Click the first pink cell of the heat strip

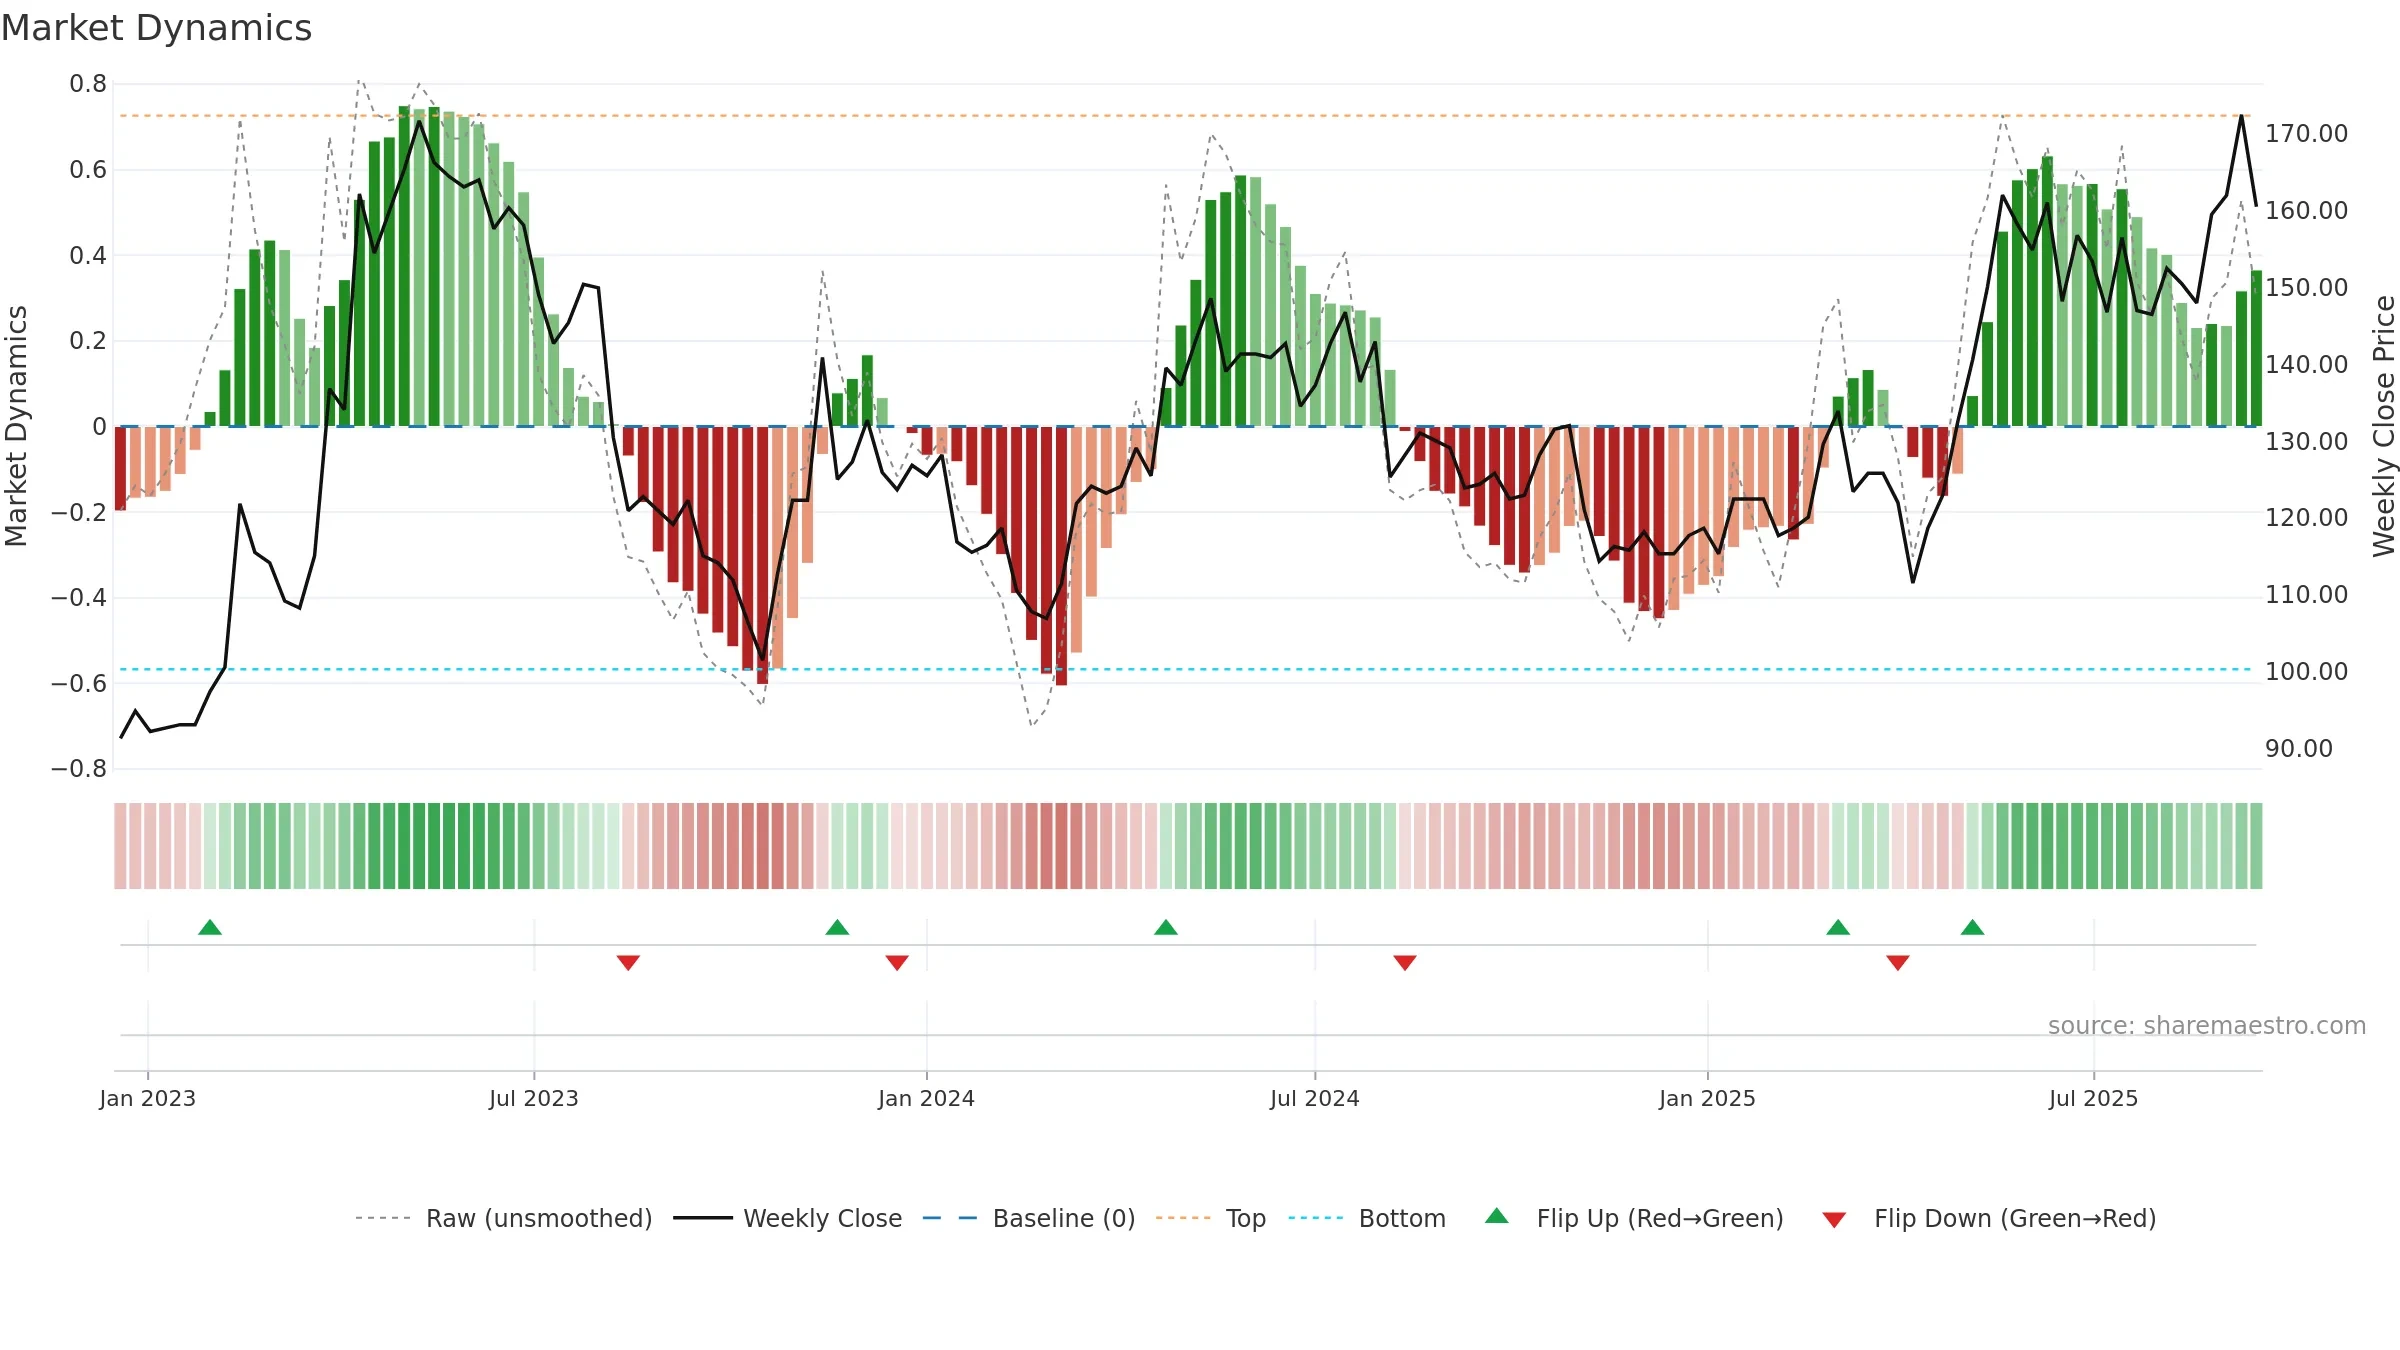pyautogui.click(x=120, y=846)
